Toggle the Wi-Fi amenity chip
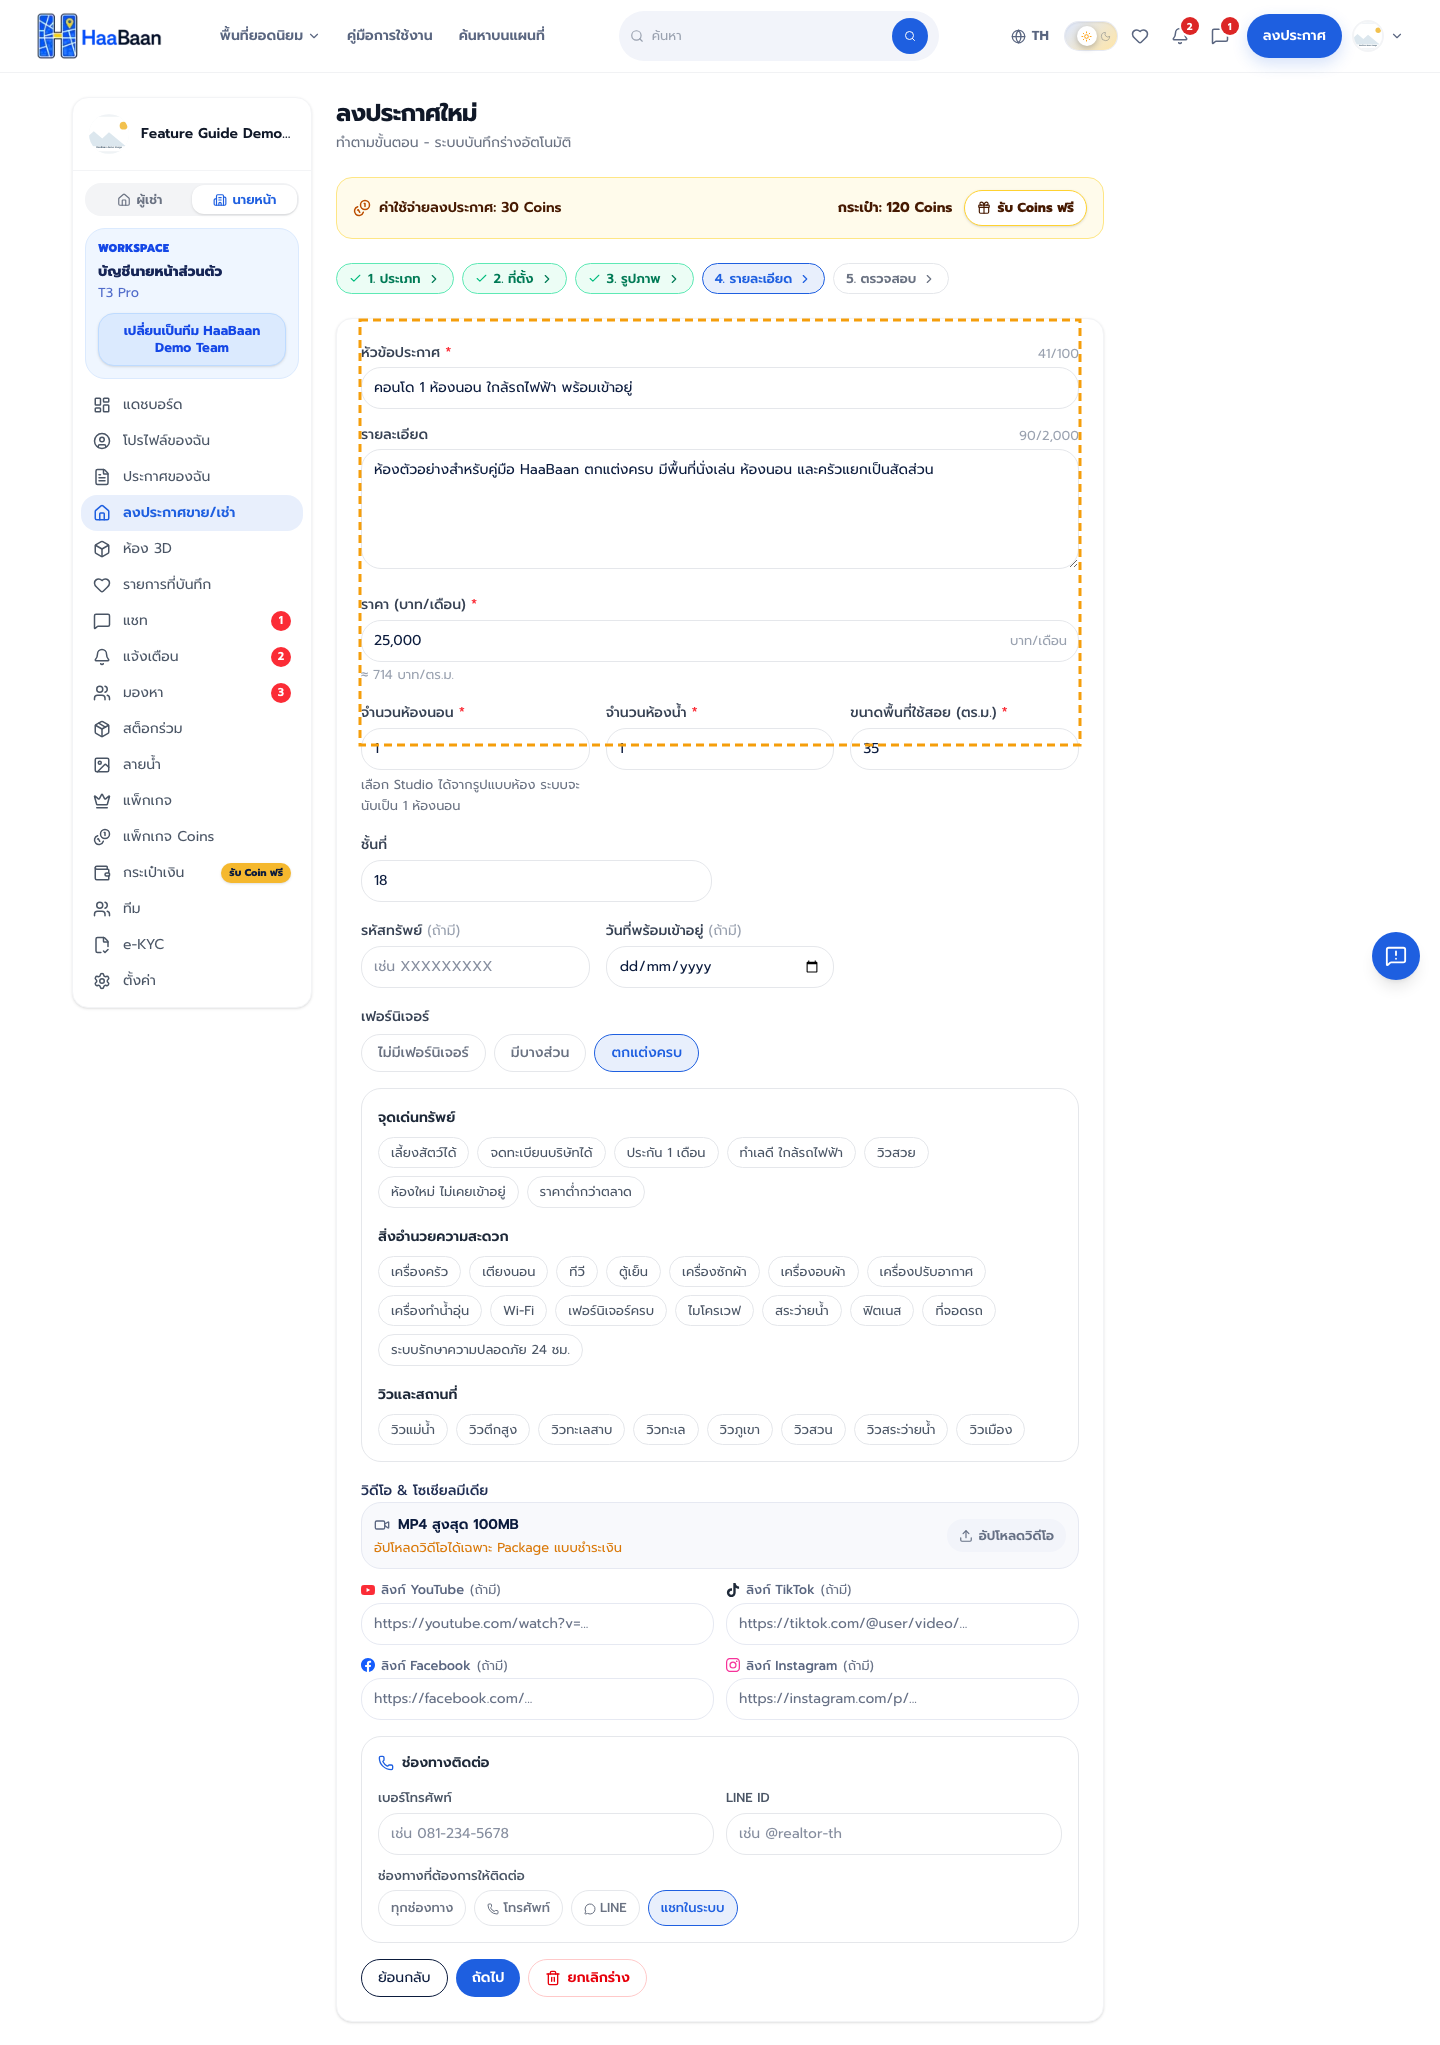Image resolution: width=1440 pixels, height=2045 pixels. pos(518,1311)
